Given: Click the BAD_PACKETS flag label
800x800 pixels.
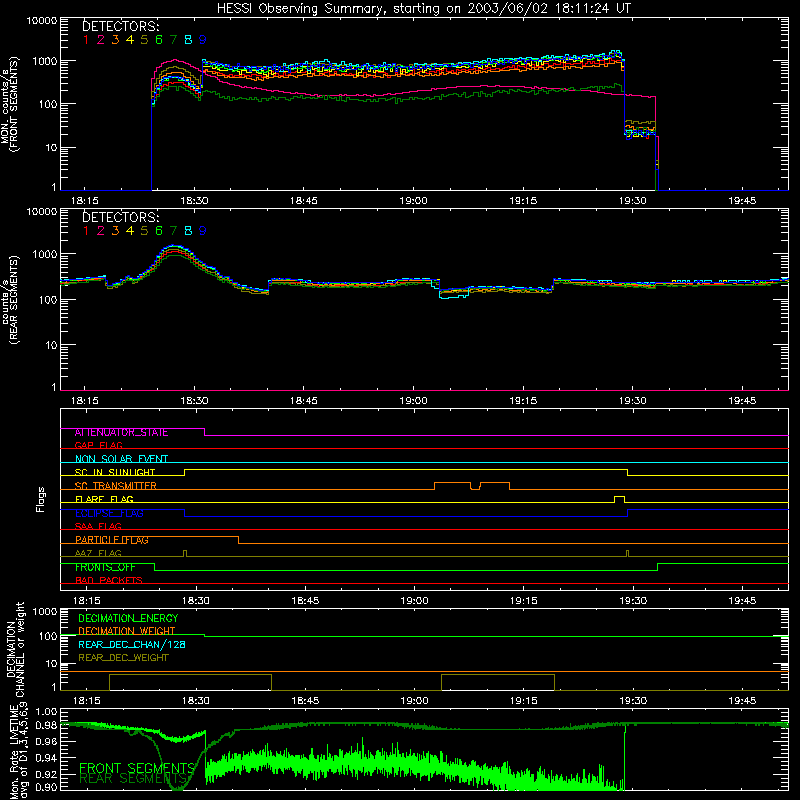Looking at the screenshot, I should (109, 580).
